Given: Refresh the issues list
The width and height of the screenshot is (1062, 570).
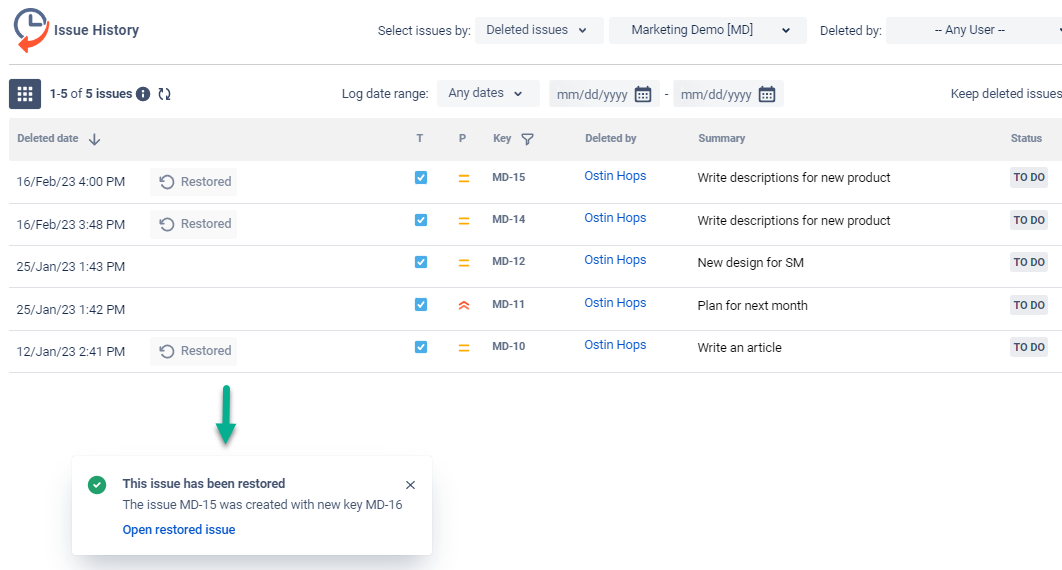Looking at the screenshot, I should 165,94.
